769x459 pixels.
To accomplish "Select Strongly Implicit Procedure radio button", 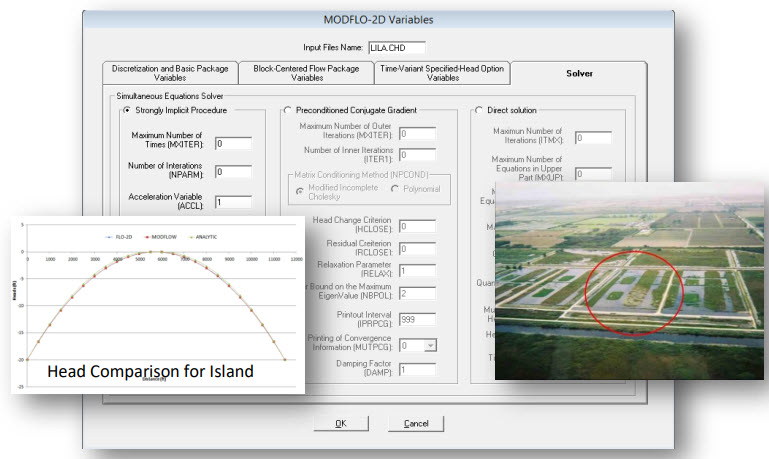I will 127,110.
